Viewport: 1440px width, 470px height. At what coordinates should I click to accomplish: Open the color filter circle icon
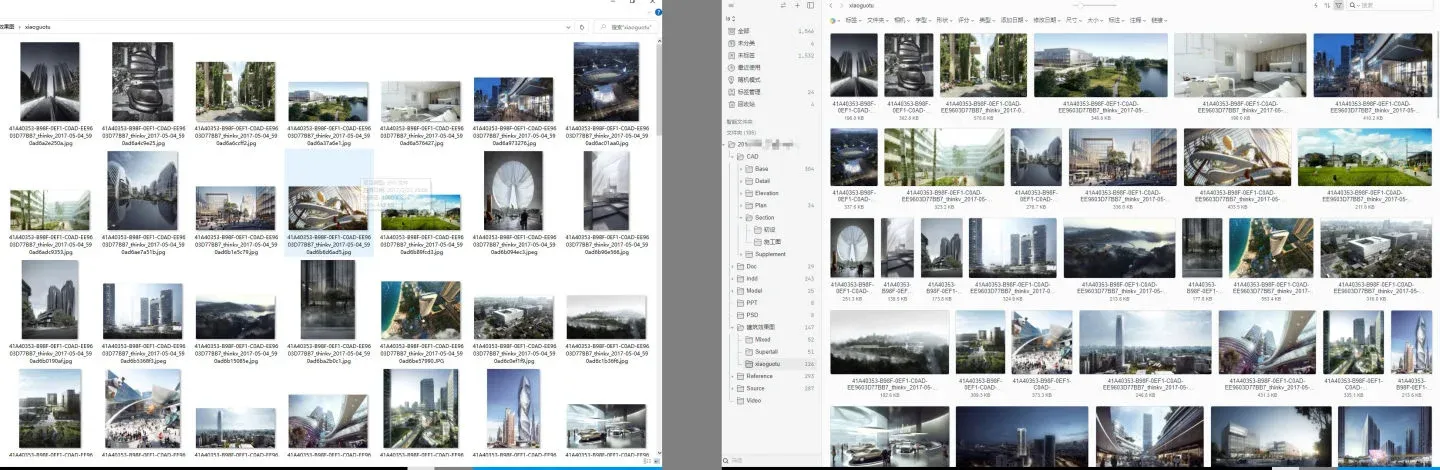click(x=835, y=20)
